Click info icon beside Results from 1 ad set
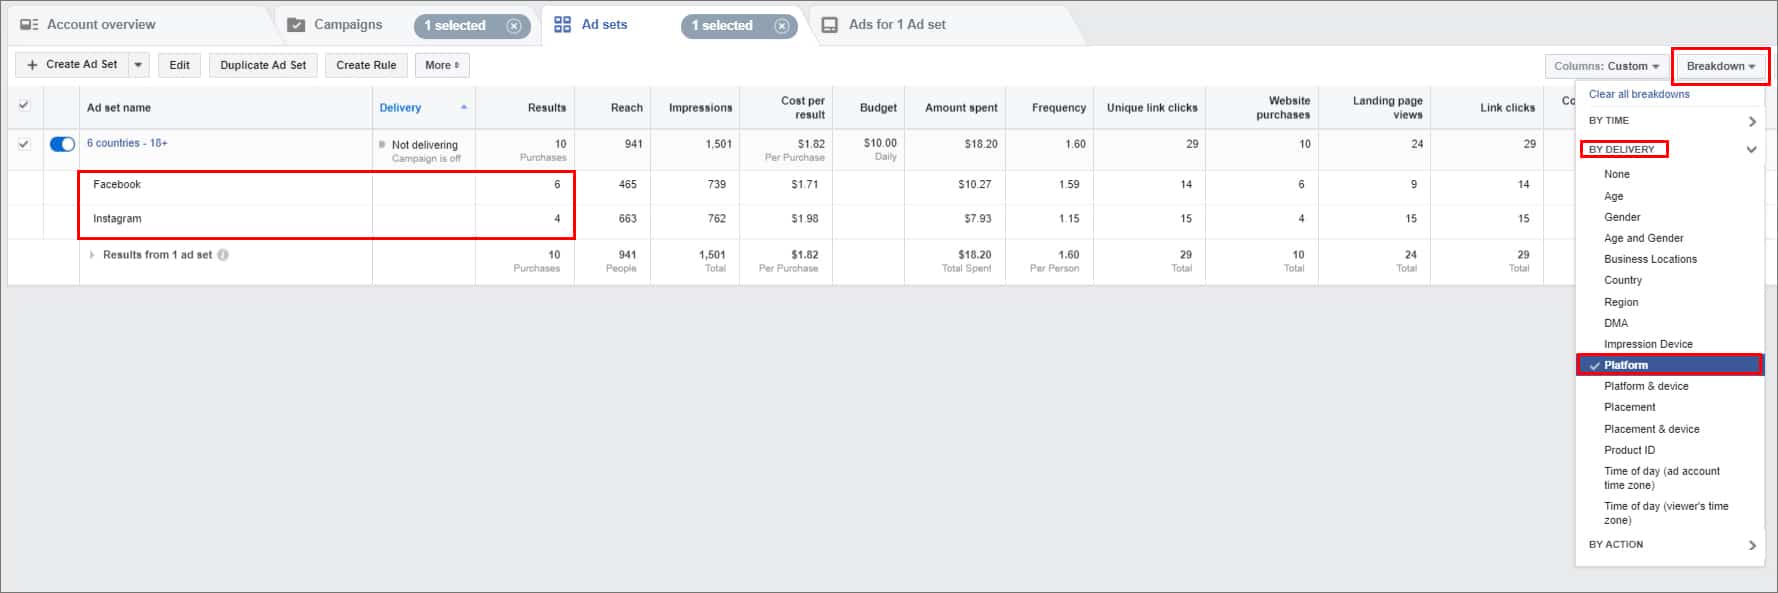This screenshot has height=593, width=1778. click(223, 255)
